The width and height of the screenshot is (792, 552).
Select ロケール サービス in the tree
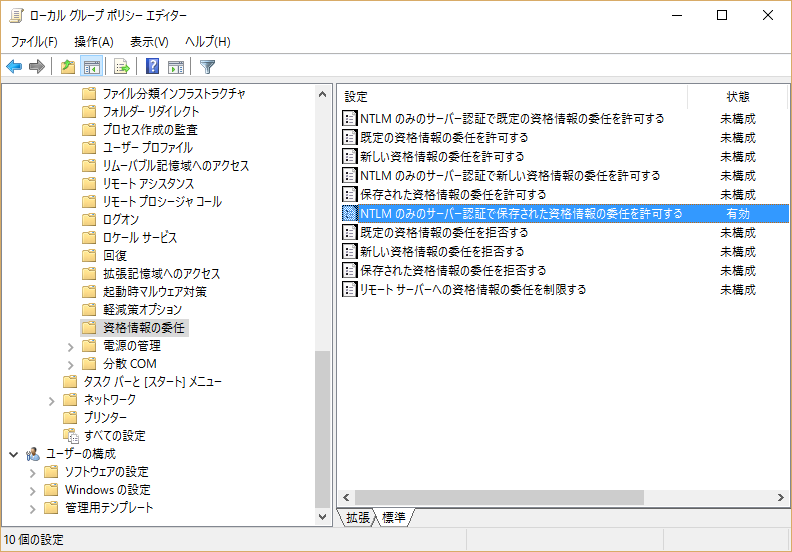pyautogui.click(x=140, y=237)
